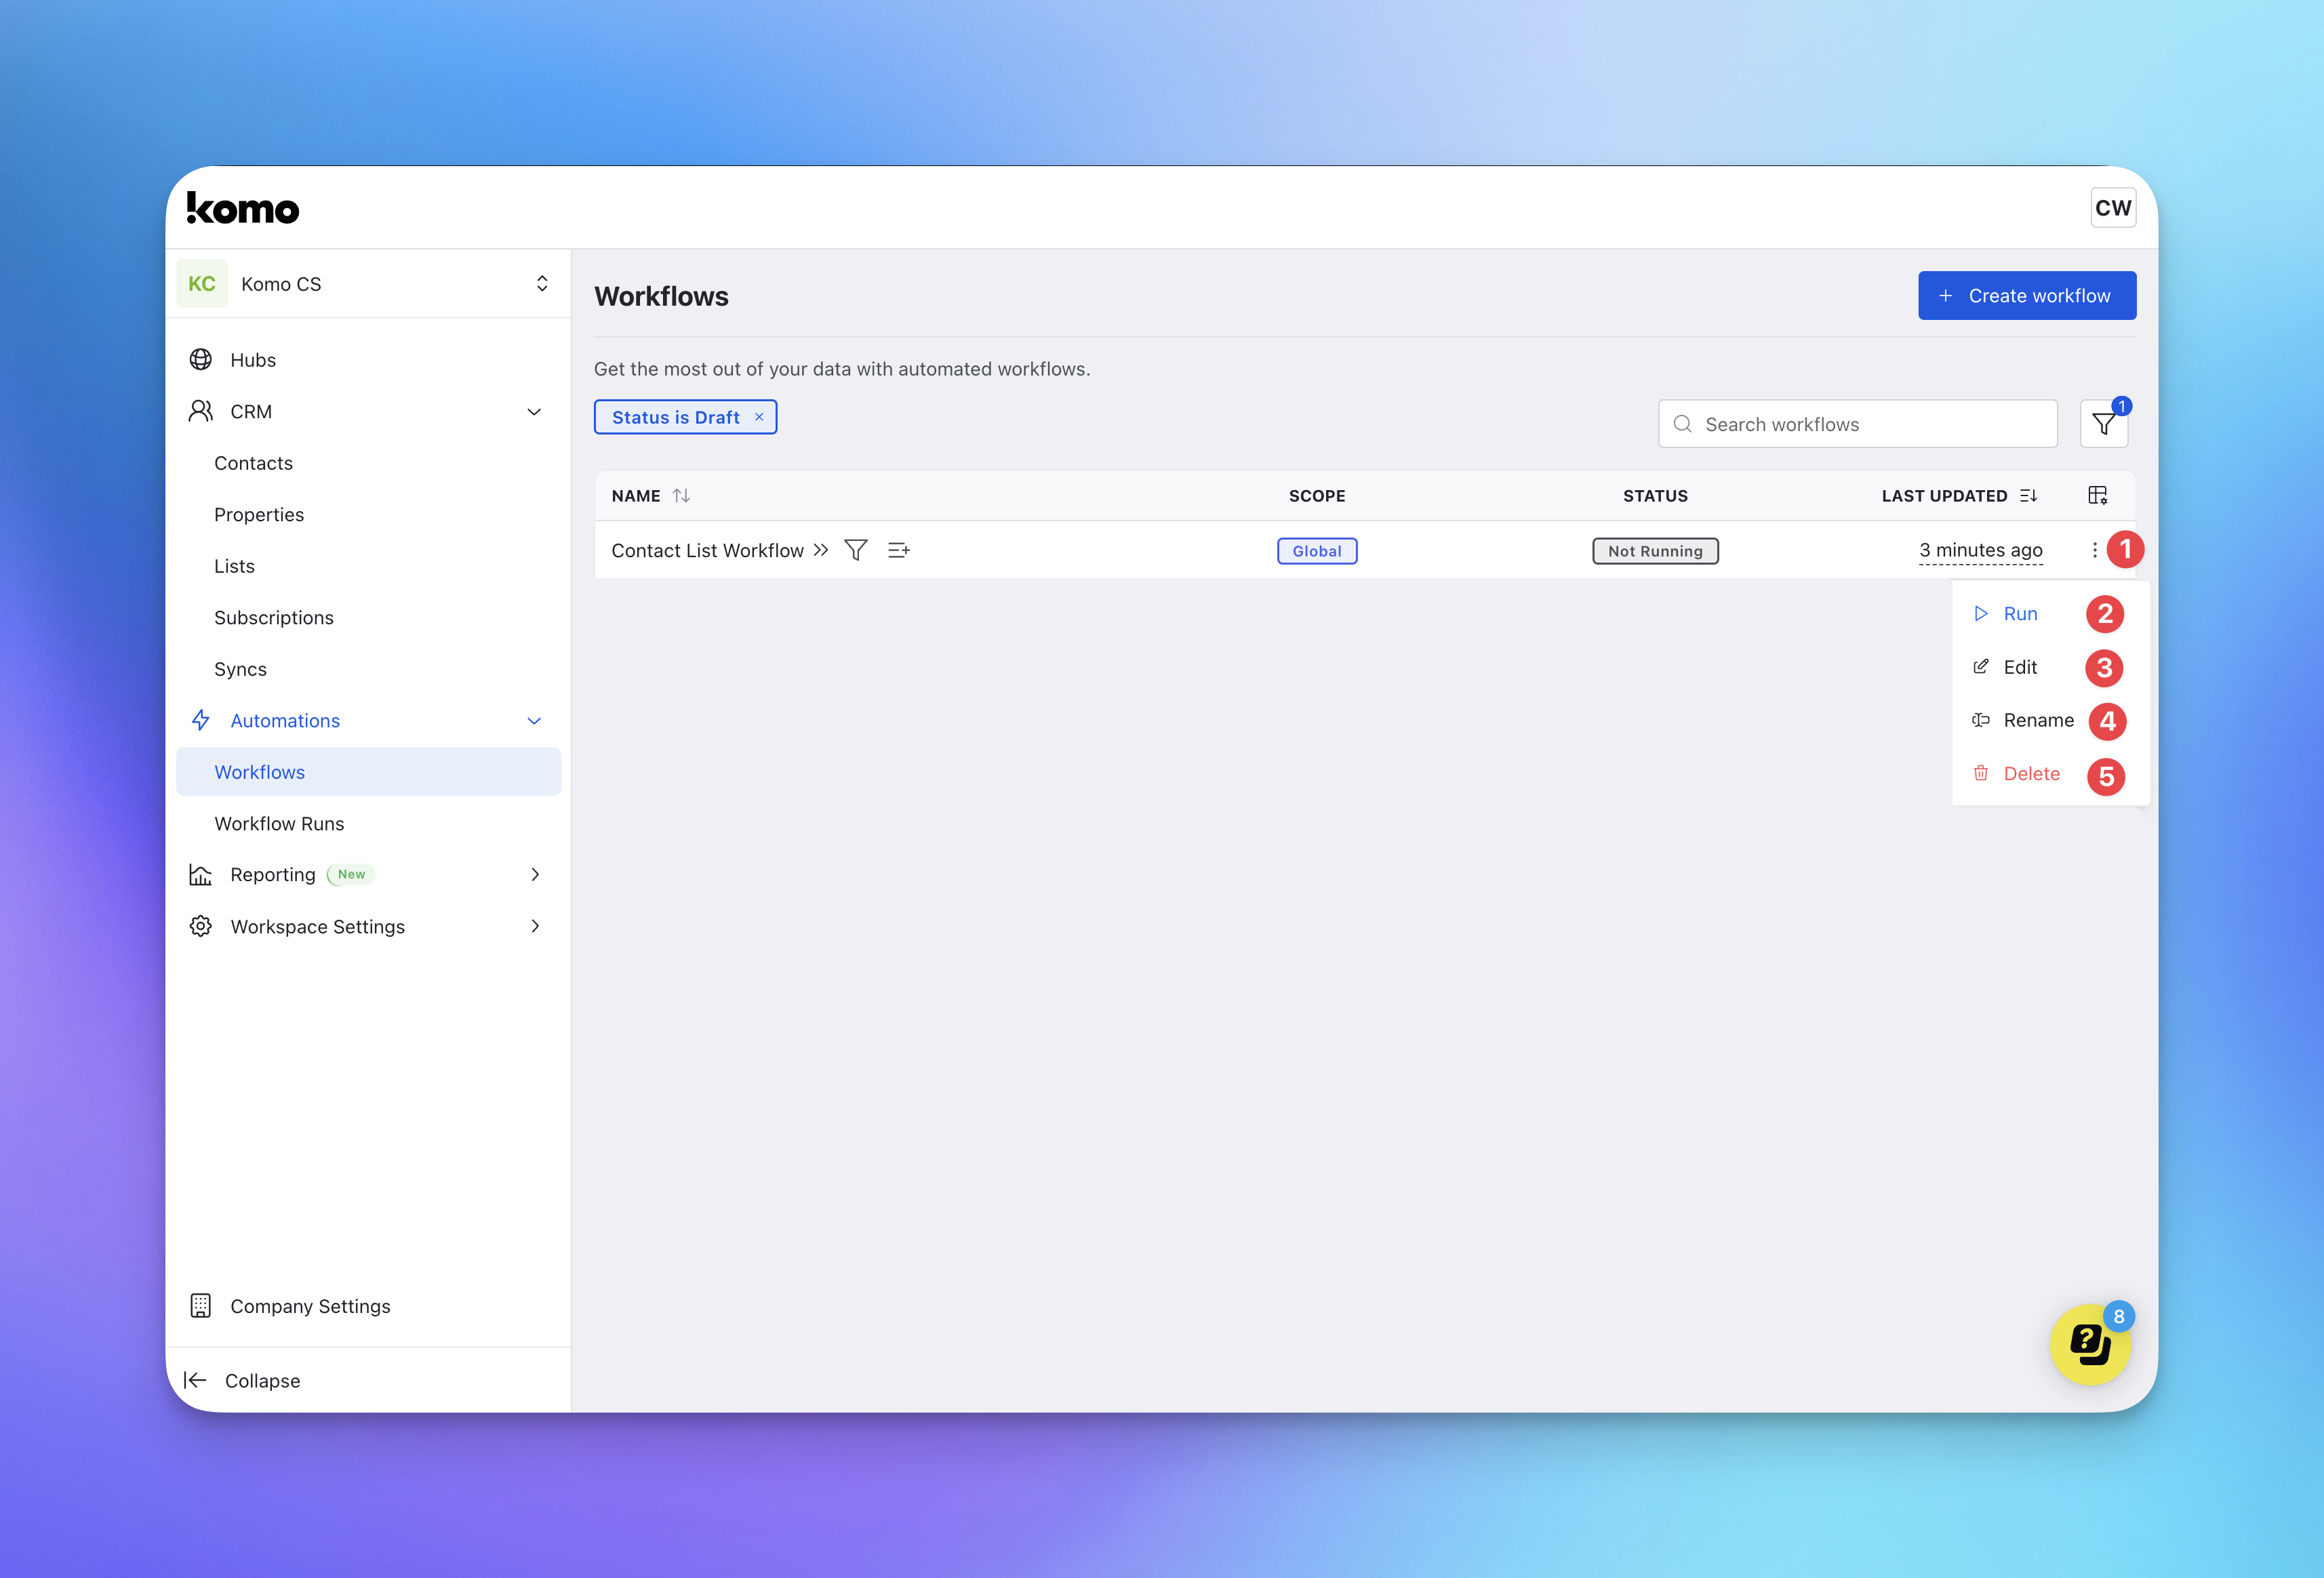Sort table by the Name column arrows

[681, 495]
